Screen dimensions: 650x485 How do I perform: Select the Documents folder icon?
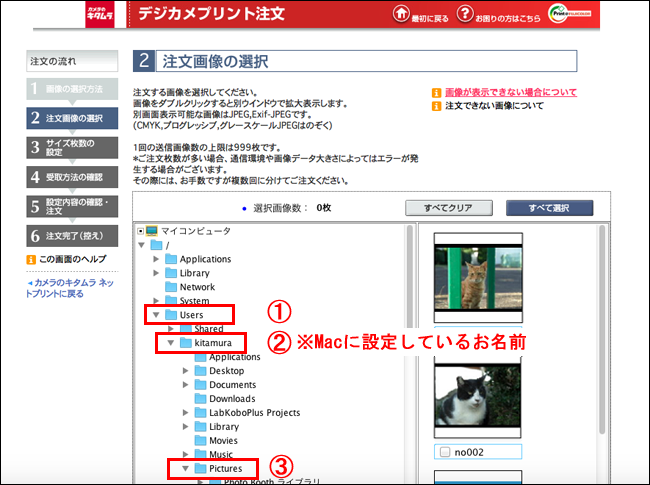(200, 384)
